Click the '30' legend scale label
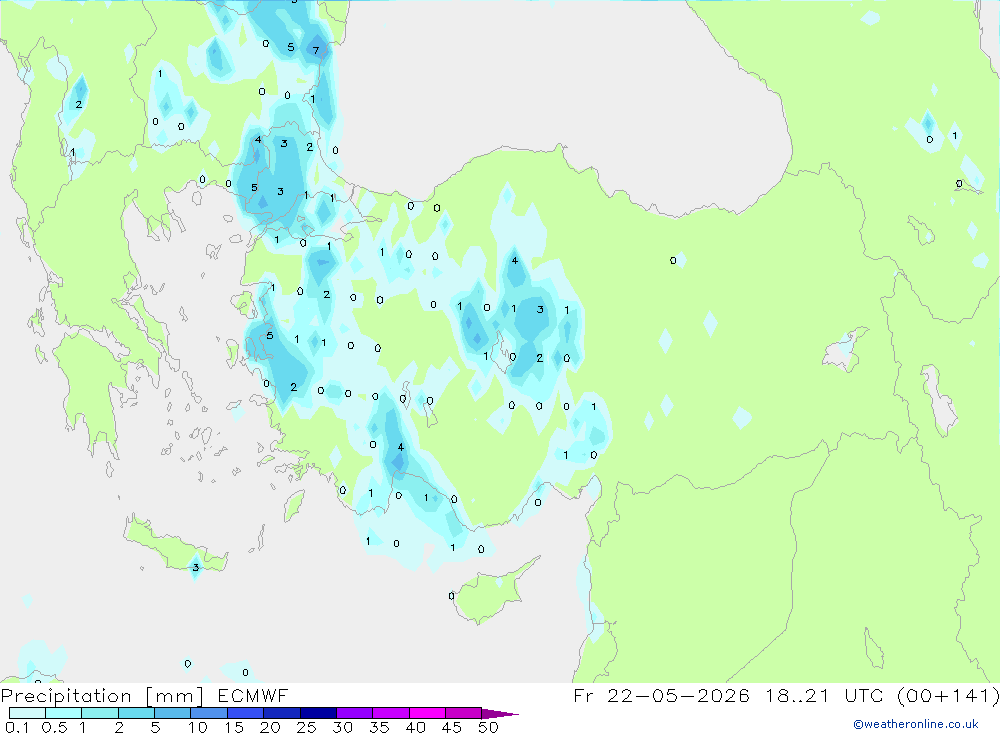The image size is (1000, 733). [x=342, y=727]
